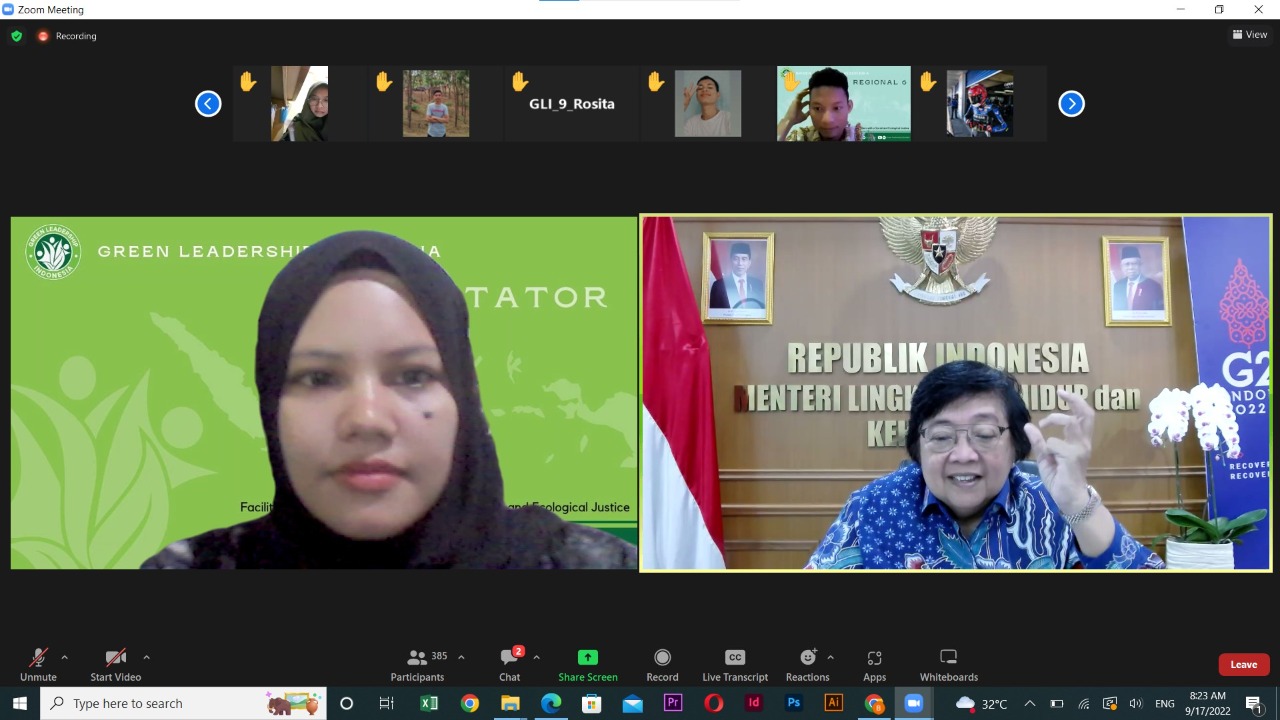This screenshot has width=1280, height=720.
Task: Show next participants with right arrow
Action: pyautogui.click(x=1071, y=104)
